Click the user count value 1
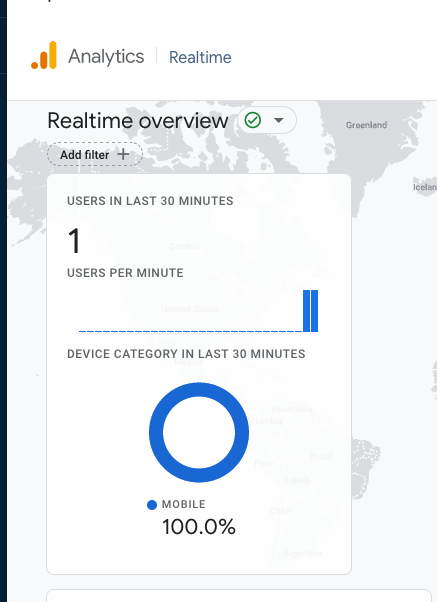The width and height of the screenshot is (437, 602). [74, 241]
